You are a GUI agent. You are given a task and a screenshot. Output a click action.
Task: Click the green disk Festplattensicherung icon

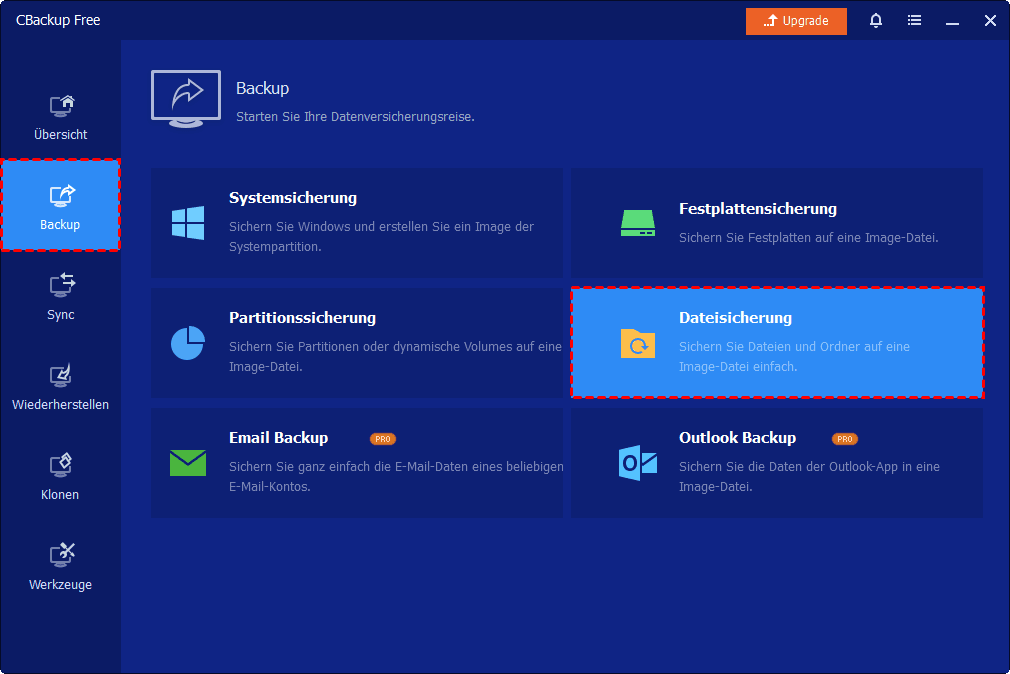tap(637, 222)
